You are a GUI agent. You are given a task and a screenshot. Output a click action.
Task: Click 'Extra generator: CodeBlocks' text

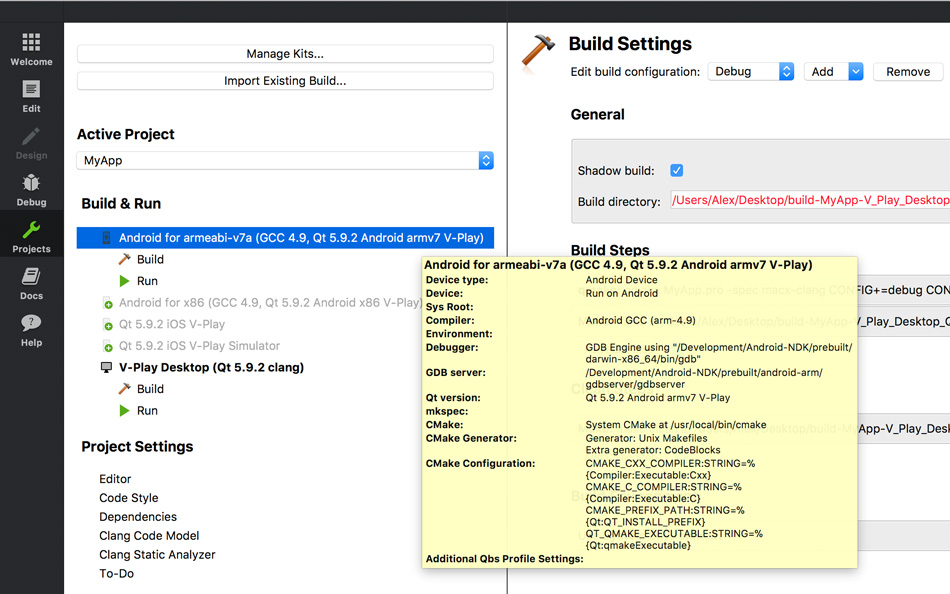point(653,450)
